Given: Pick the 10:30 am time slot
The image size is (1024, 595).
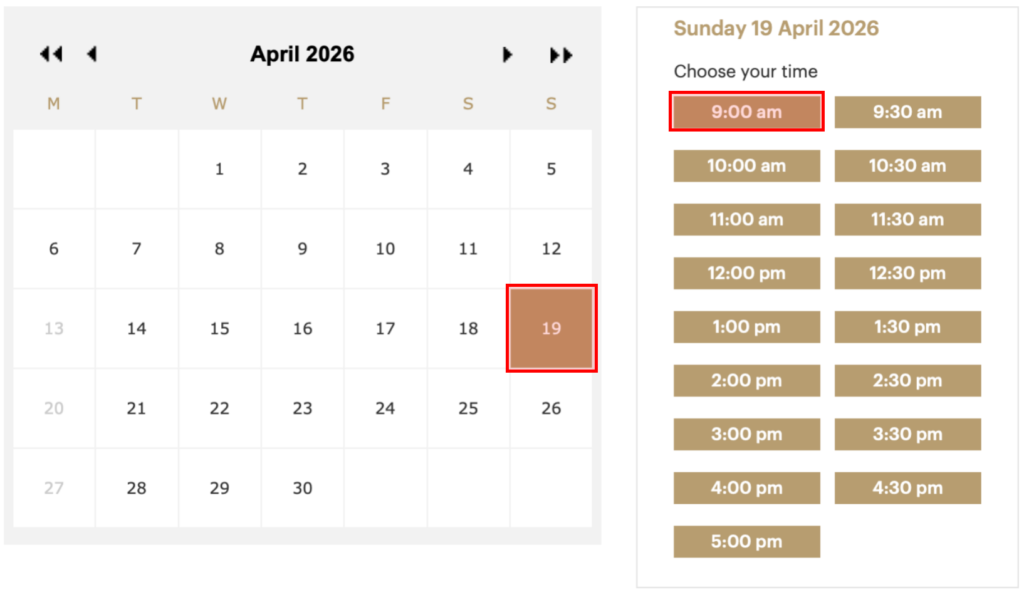Looking at the screenshot, I should (x=907, y=166).
